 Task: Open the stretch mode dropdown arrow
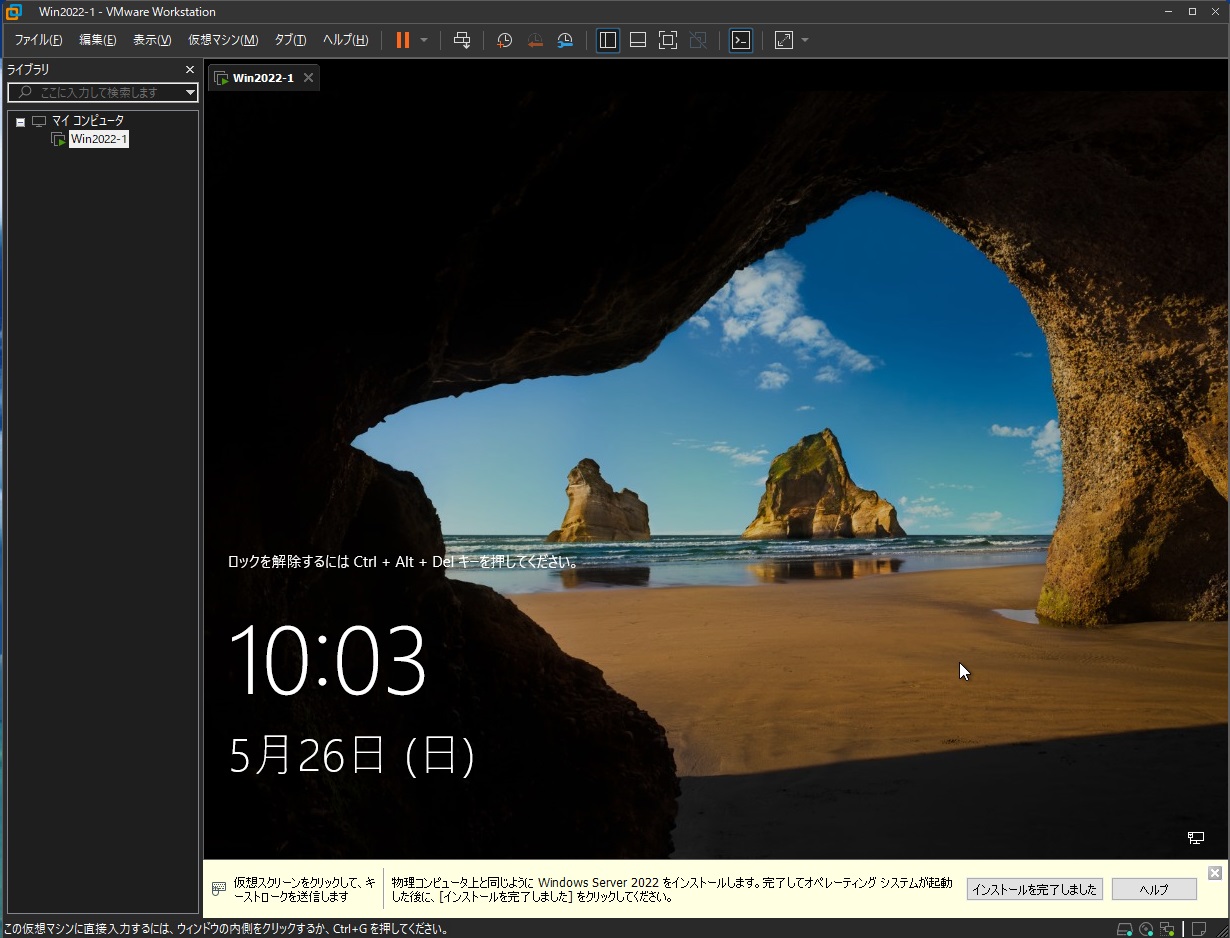tap(805, 40)
